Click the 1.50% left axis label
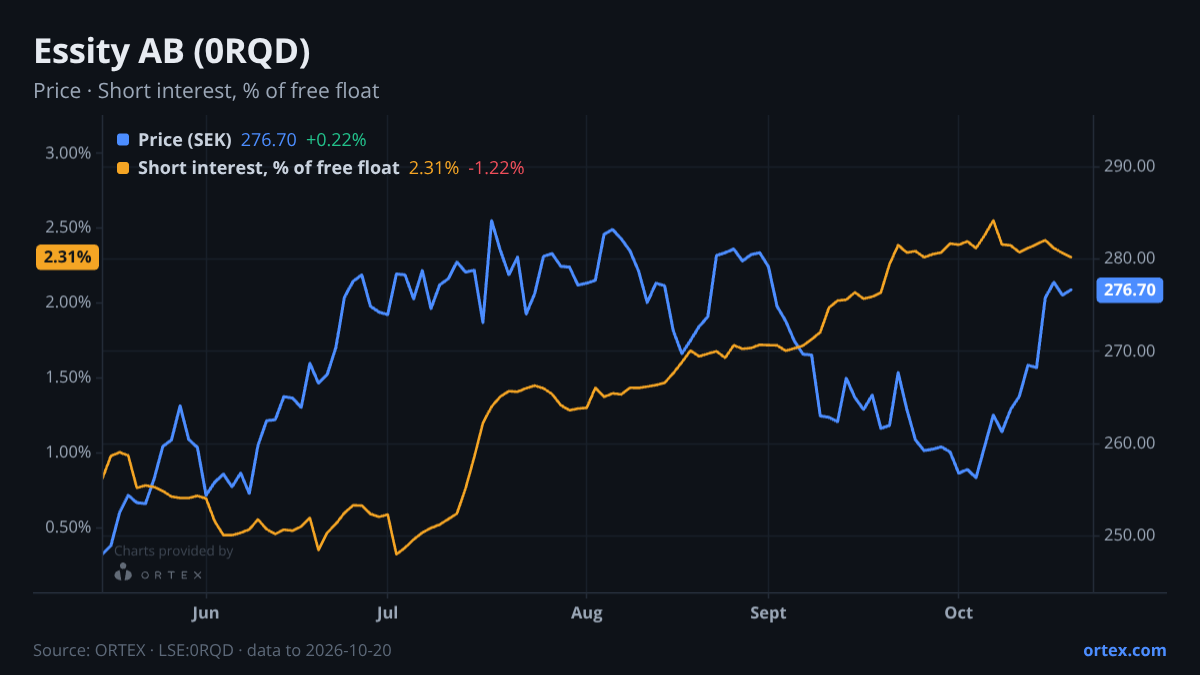The width and height of the screenshot is (1200, 675). click(x=68, y=377)
